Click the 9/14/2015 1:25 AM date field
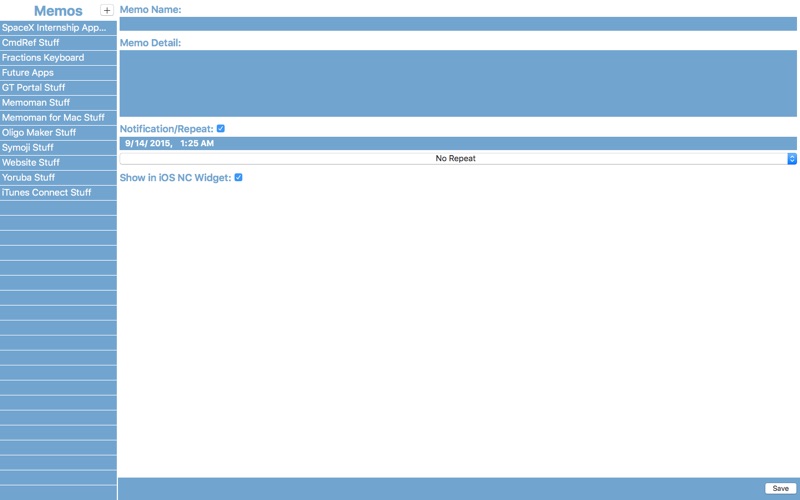This screenshot has height=500, width=800. 458,143
